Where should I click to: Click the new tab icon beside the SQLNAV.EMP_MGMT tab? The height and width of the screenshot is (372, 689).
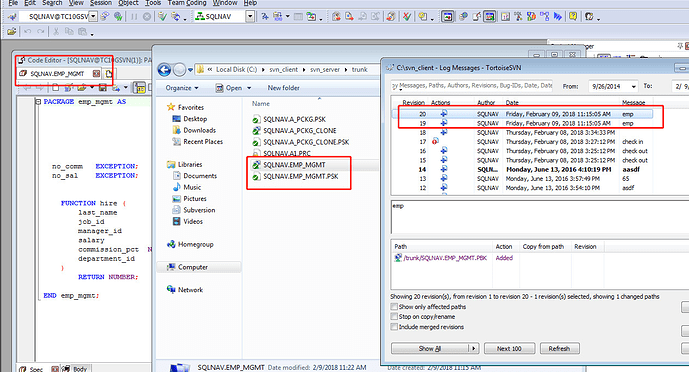pos(109,73)
